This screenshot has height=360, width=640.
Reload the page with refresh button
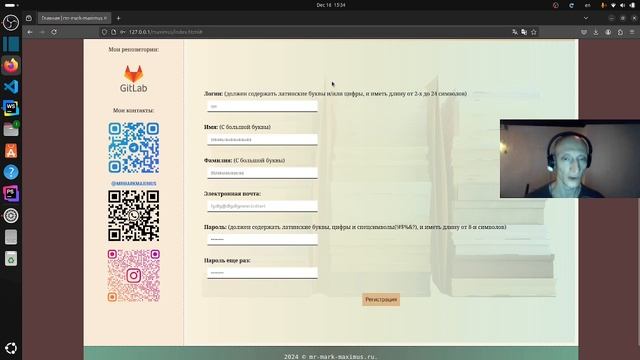54,32
